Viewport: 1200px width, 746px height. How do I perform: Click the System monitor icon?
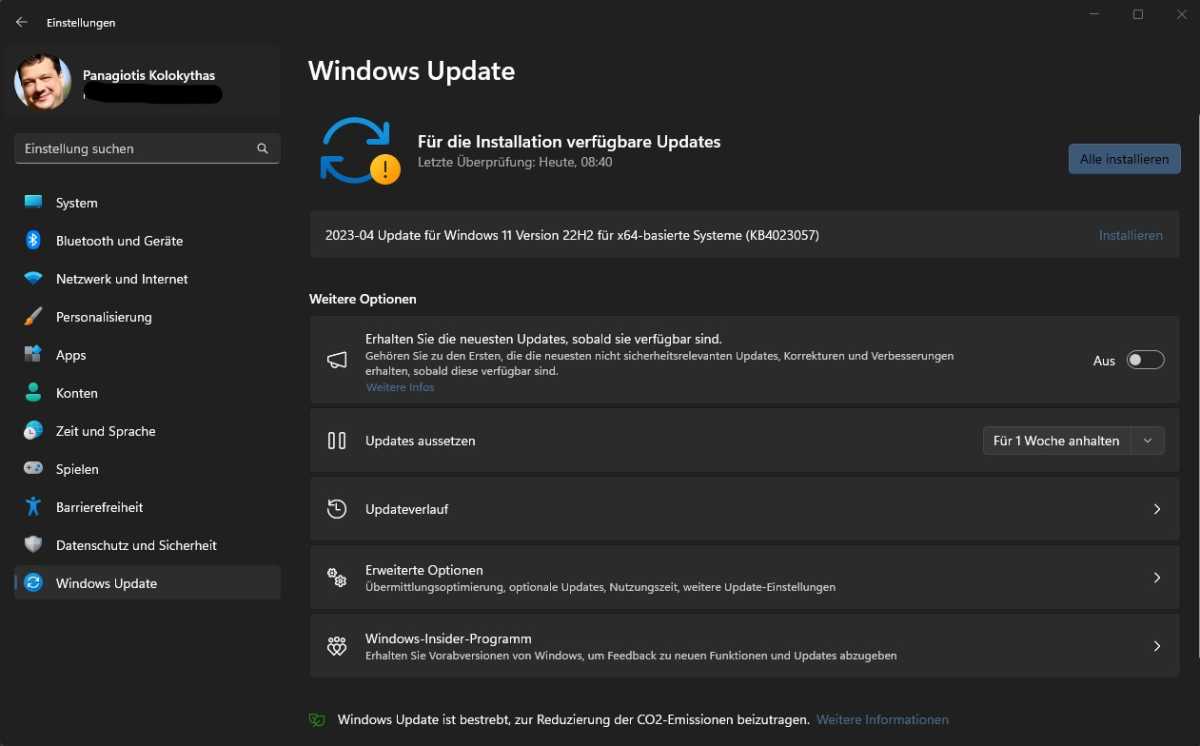tap(34, 202)
